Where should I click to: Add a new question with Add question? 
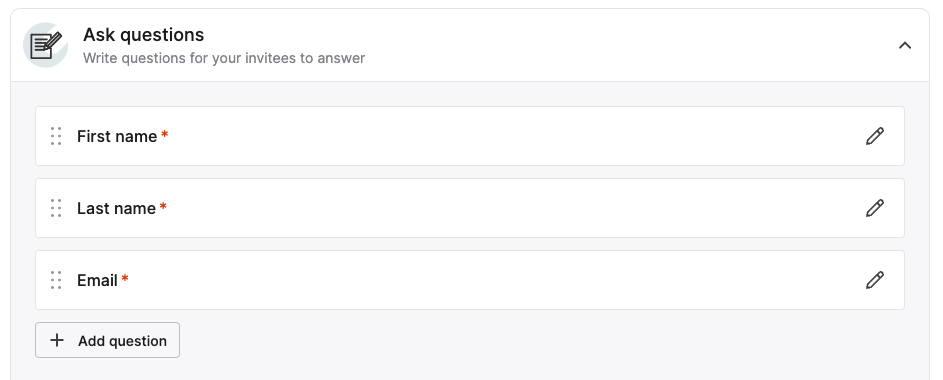pyautogui.click(x=107, y=340)
